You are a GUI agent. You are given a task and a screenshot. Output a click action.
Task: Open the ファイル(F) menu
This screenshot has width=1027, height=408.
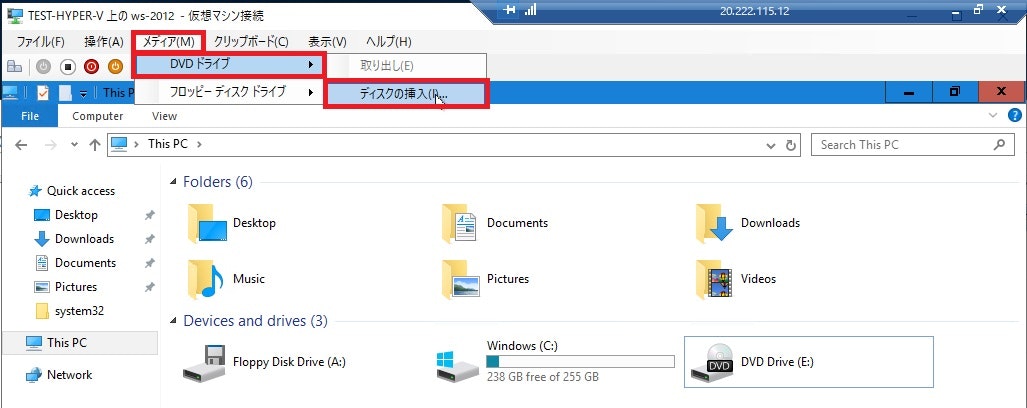click(x=41, y=42)
